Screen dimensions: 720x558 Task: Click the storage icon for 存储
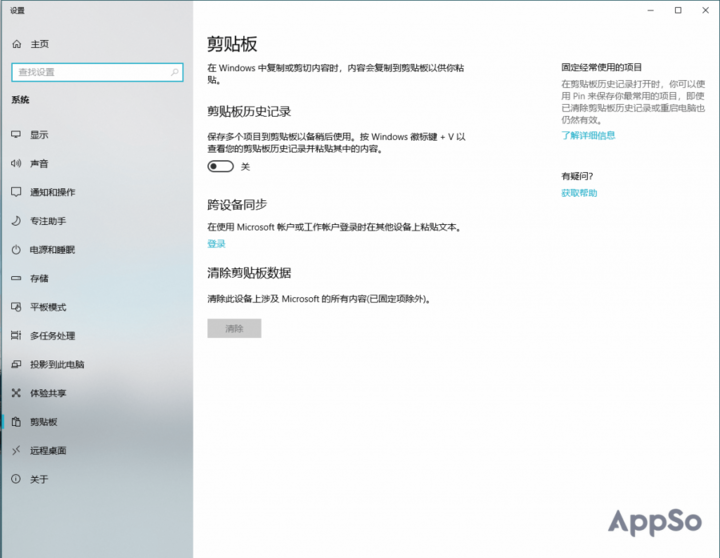click(x=16, y=278)
